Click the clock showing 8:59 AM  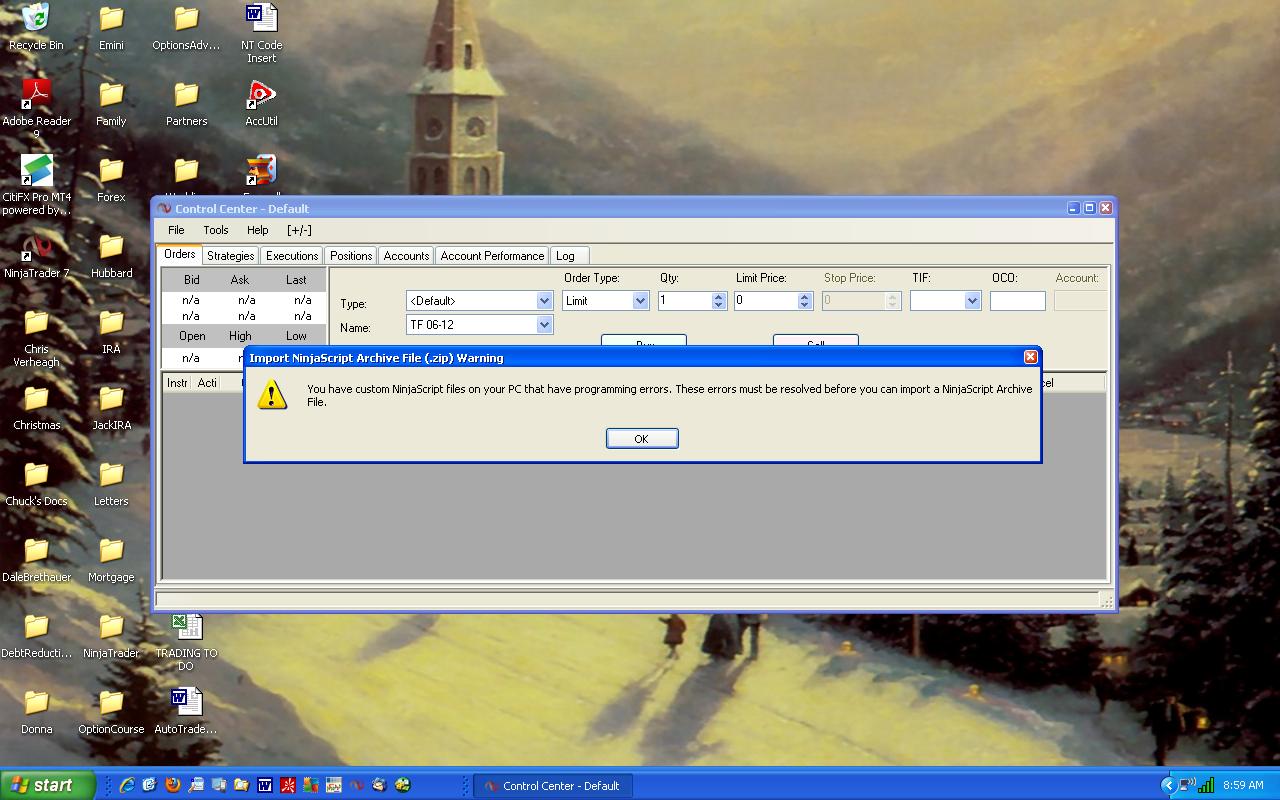(x=1243, y=786)
